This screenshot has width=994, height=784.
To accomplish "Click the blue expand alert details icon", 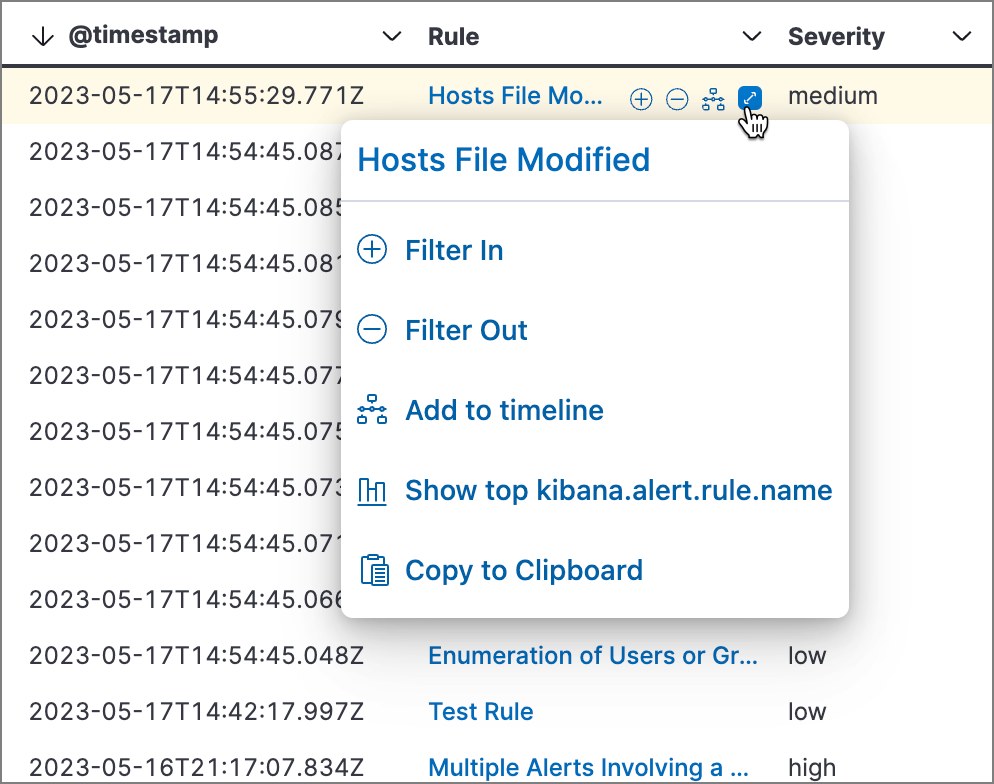I will click(x=748, y=98).
